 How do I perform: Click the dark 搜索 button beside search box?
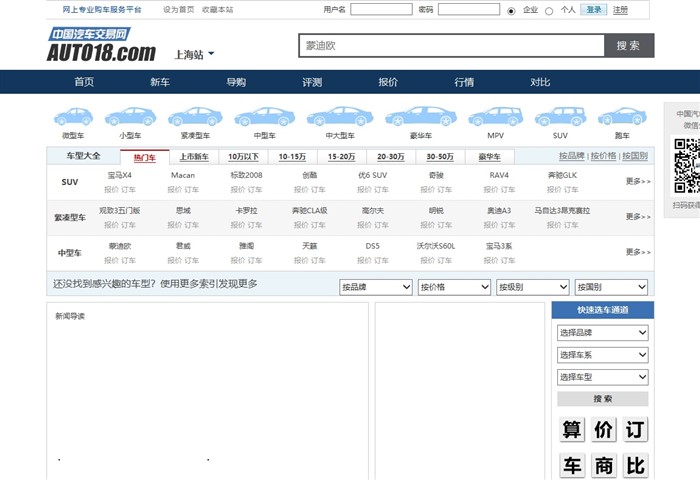pos(629,46)
